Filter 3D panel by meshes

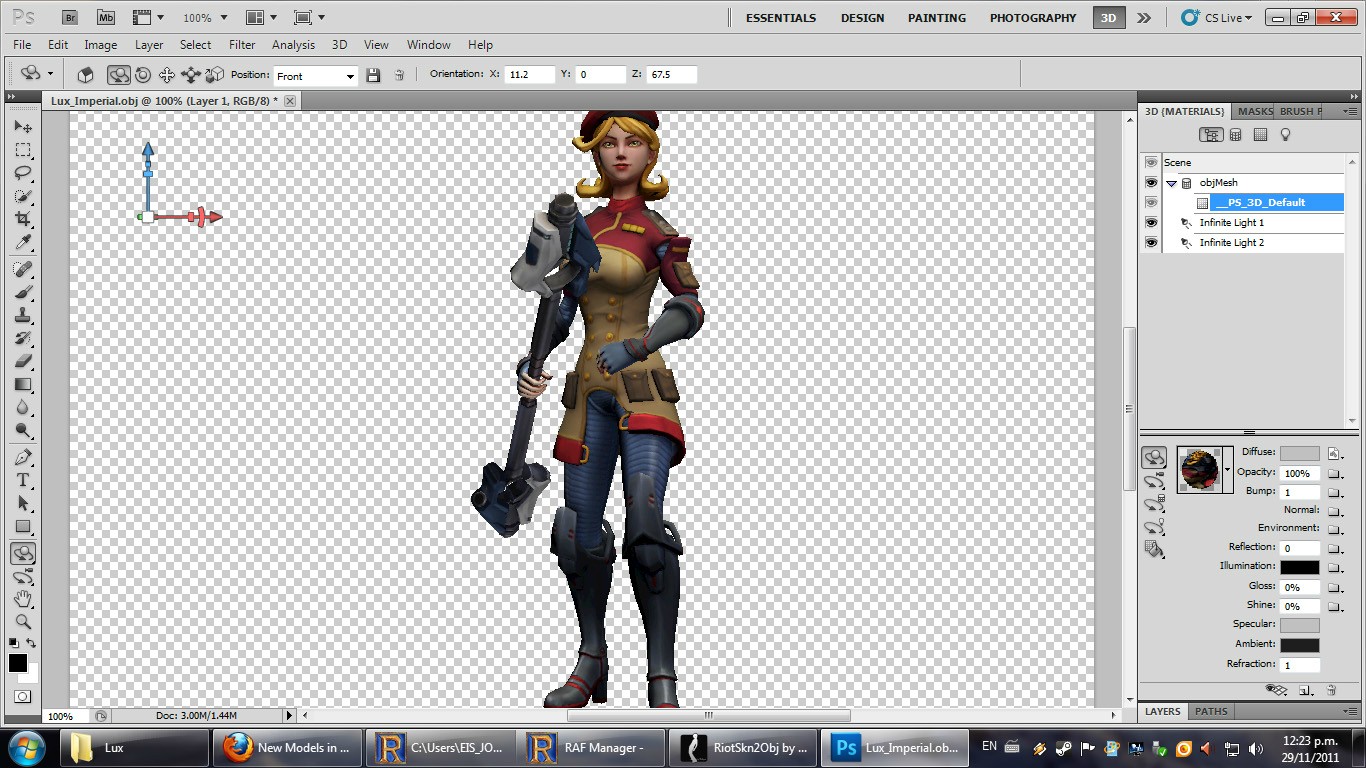pyautogui.click(x=1236, y=135)
